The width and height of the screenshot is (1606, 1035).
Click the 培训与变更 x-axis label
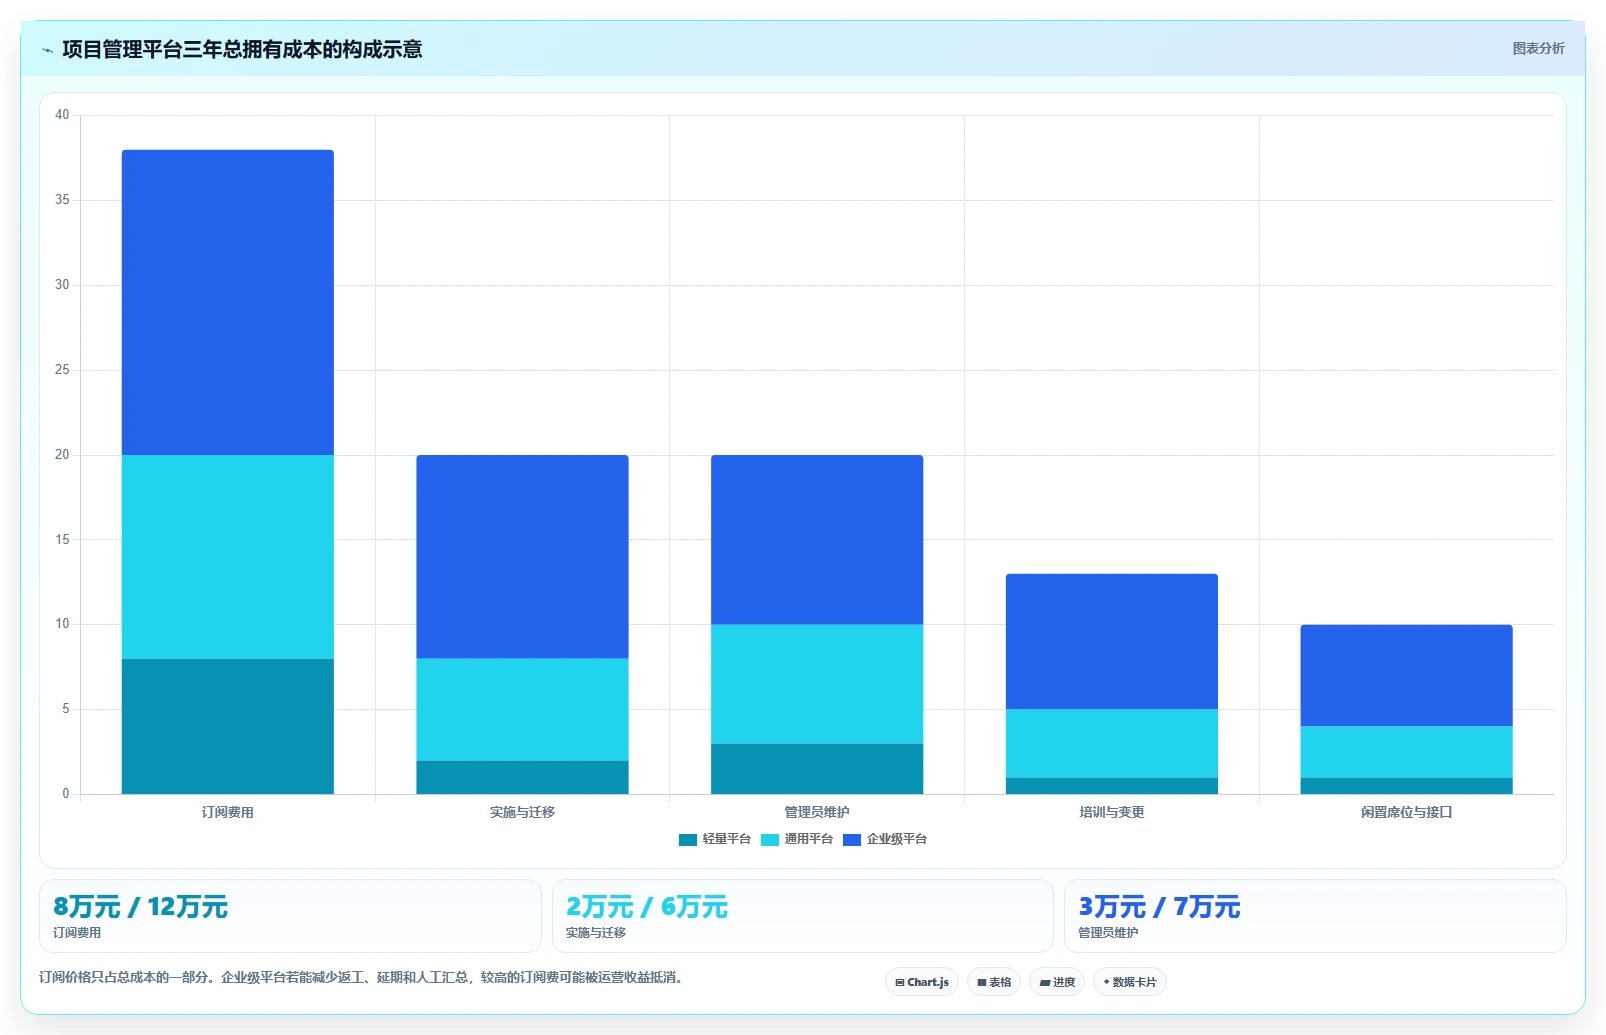pyautogui.click(x=1112, y=812)
